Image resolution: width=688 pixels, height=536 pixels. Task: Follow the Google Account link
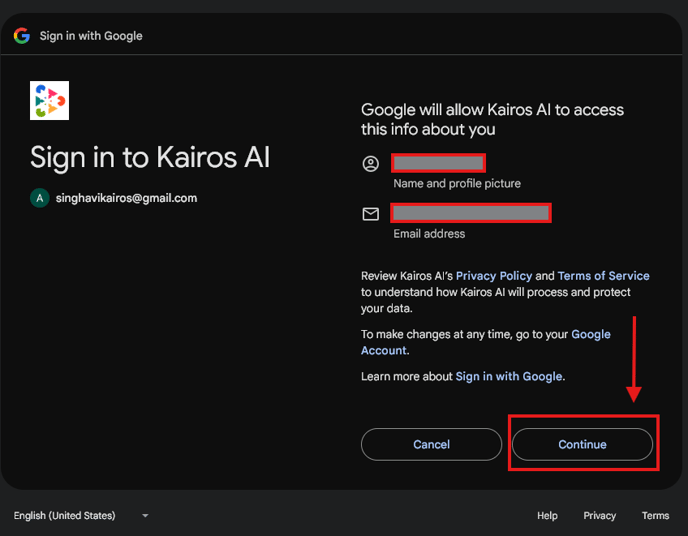tap(590, 335)
